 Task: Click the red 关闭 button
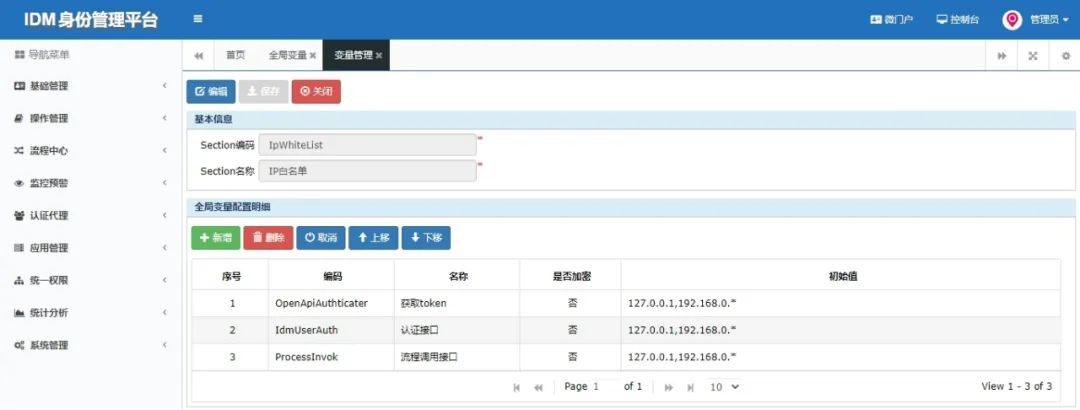click(316, 92)
